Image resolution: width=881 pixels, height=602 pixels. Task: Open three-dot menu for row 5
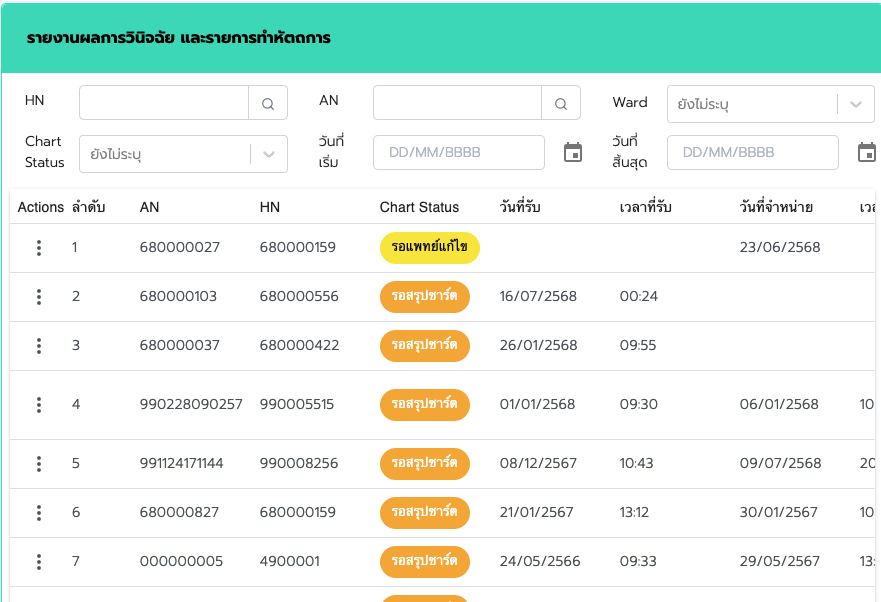coord(39,464)
